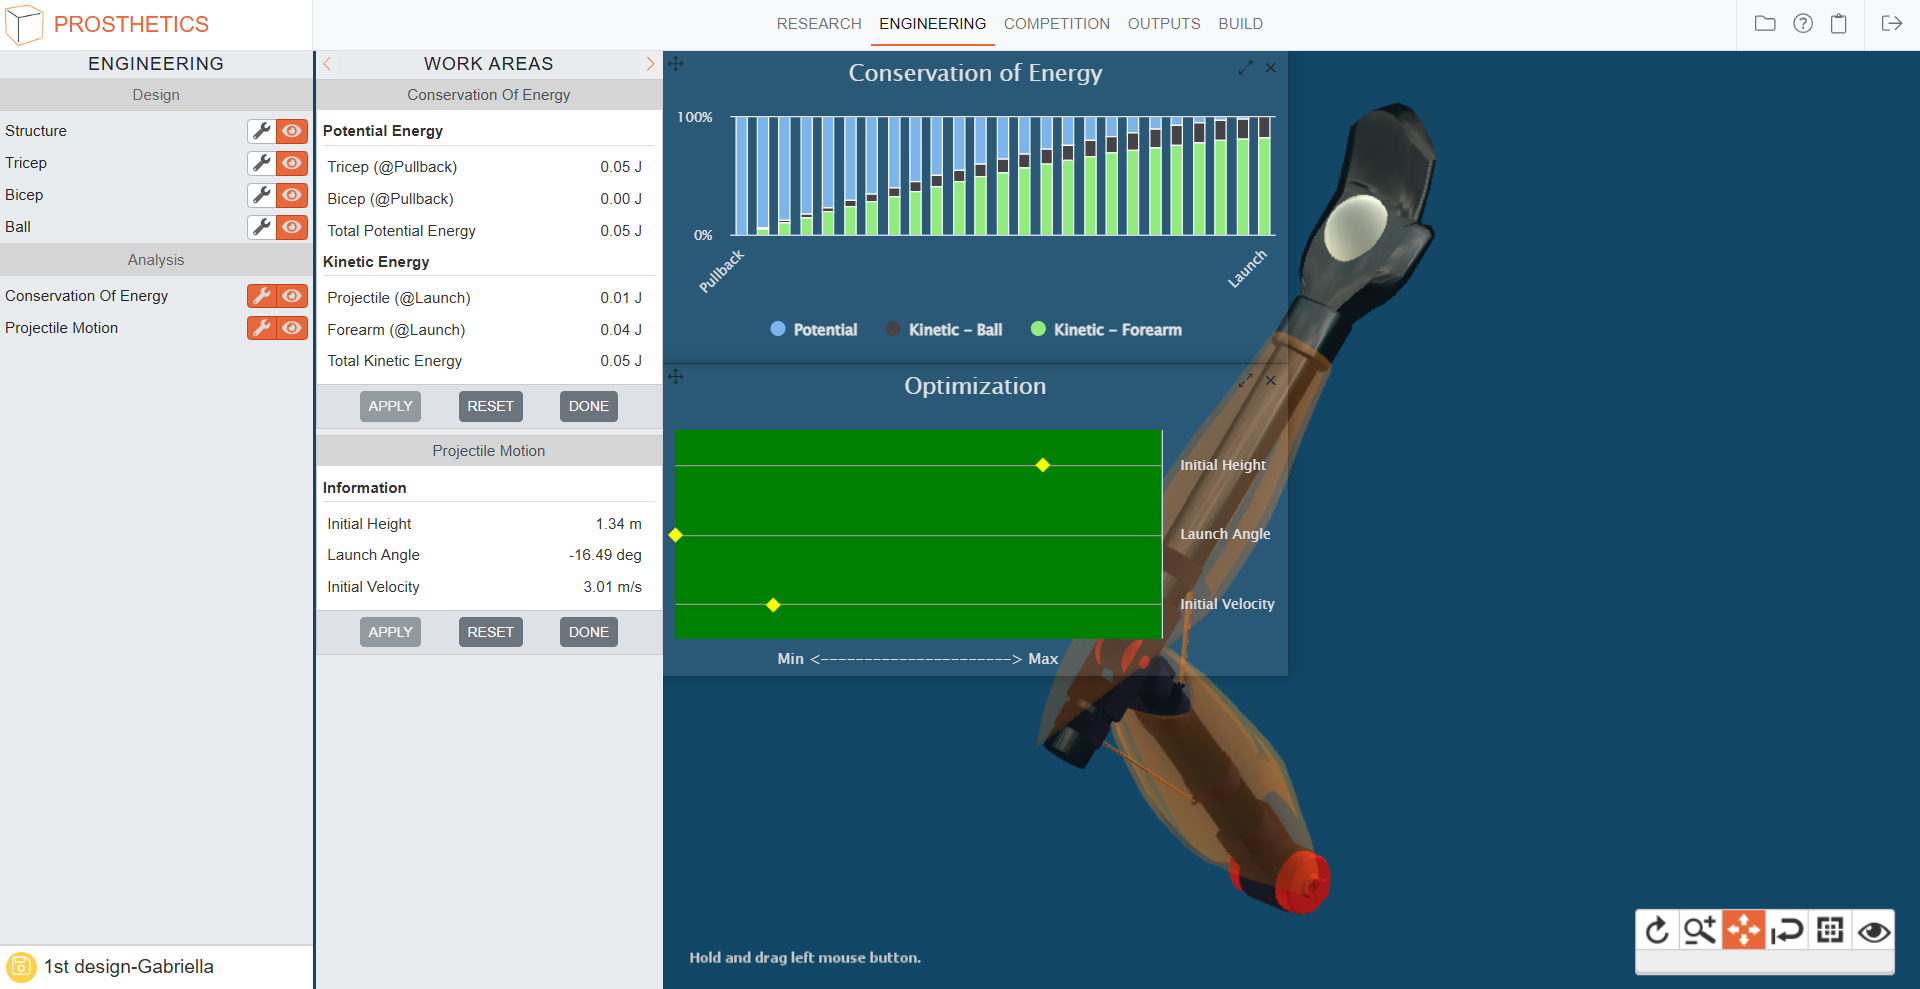The width and height of the screenshot is (1920, 989).
Task: Click the wrench icon for Tricep
Action: (261, 163)
